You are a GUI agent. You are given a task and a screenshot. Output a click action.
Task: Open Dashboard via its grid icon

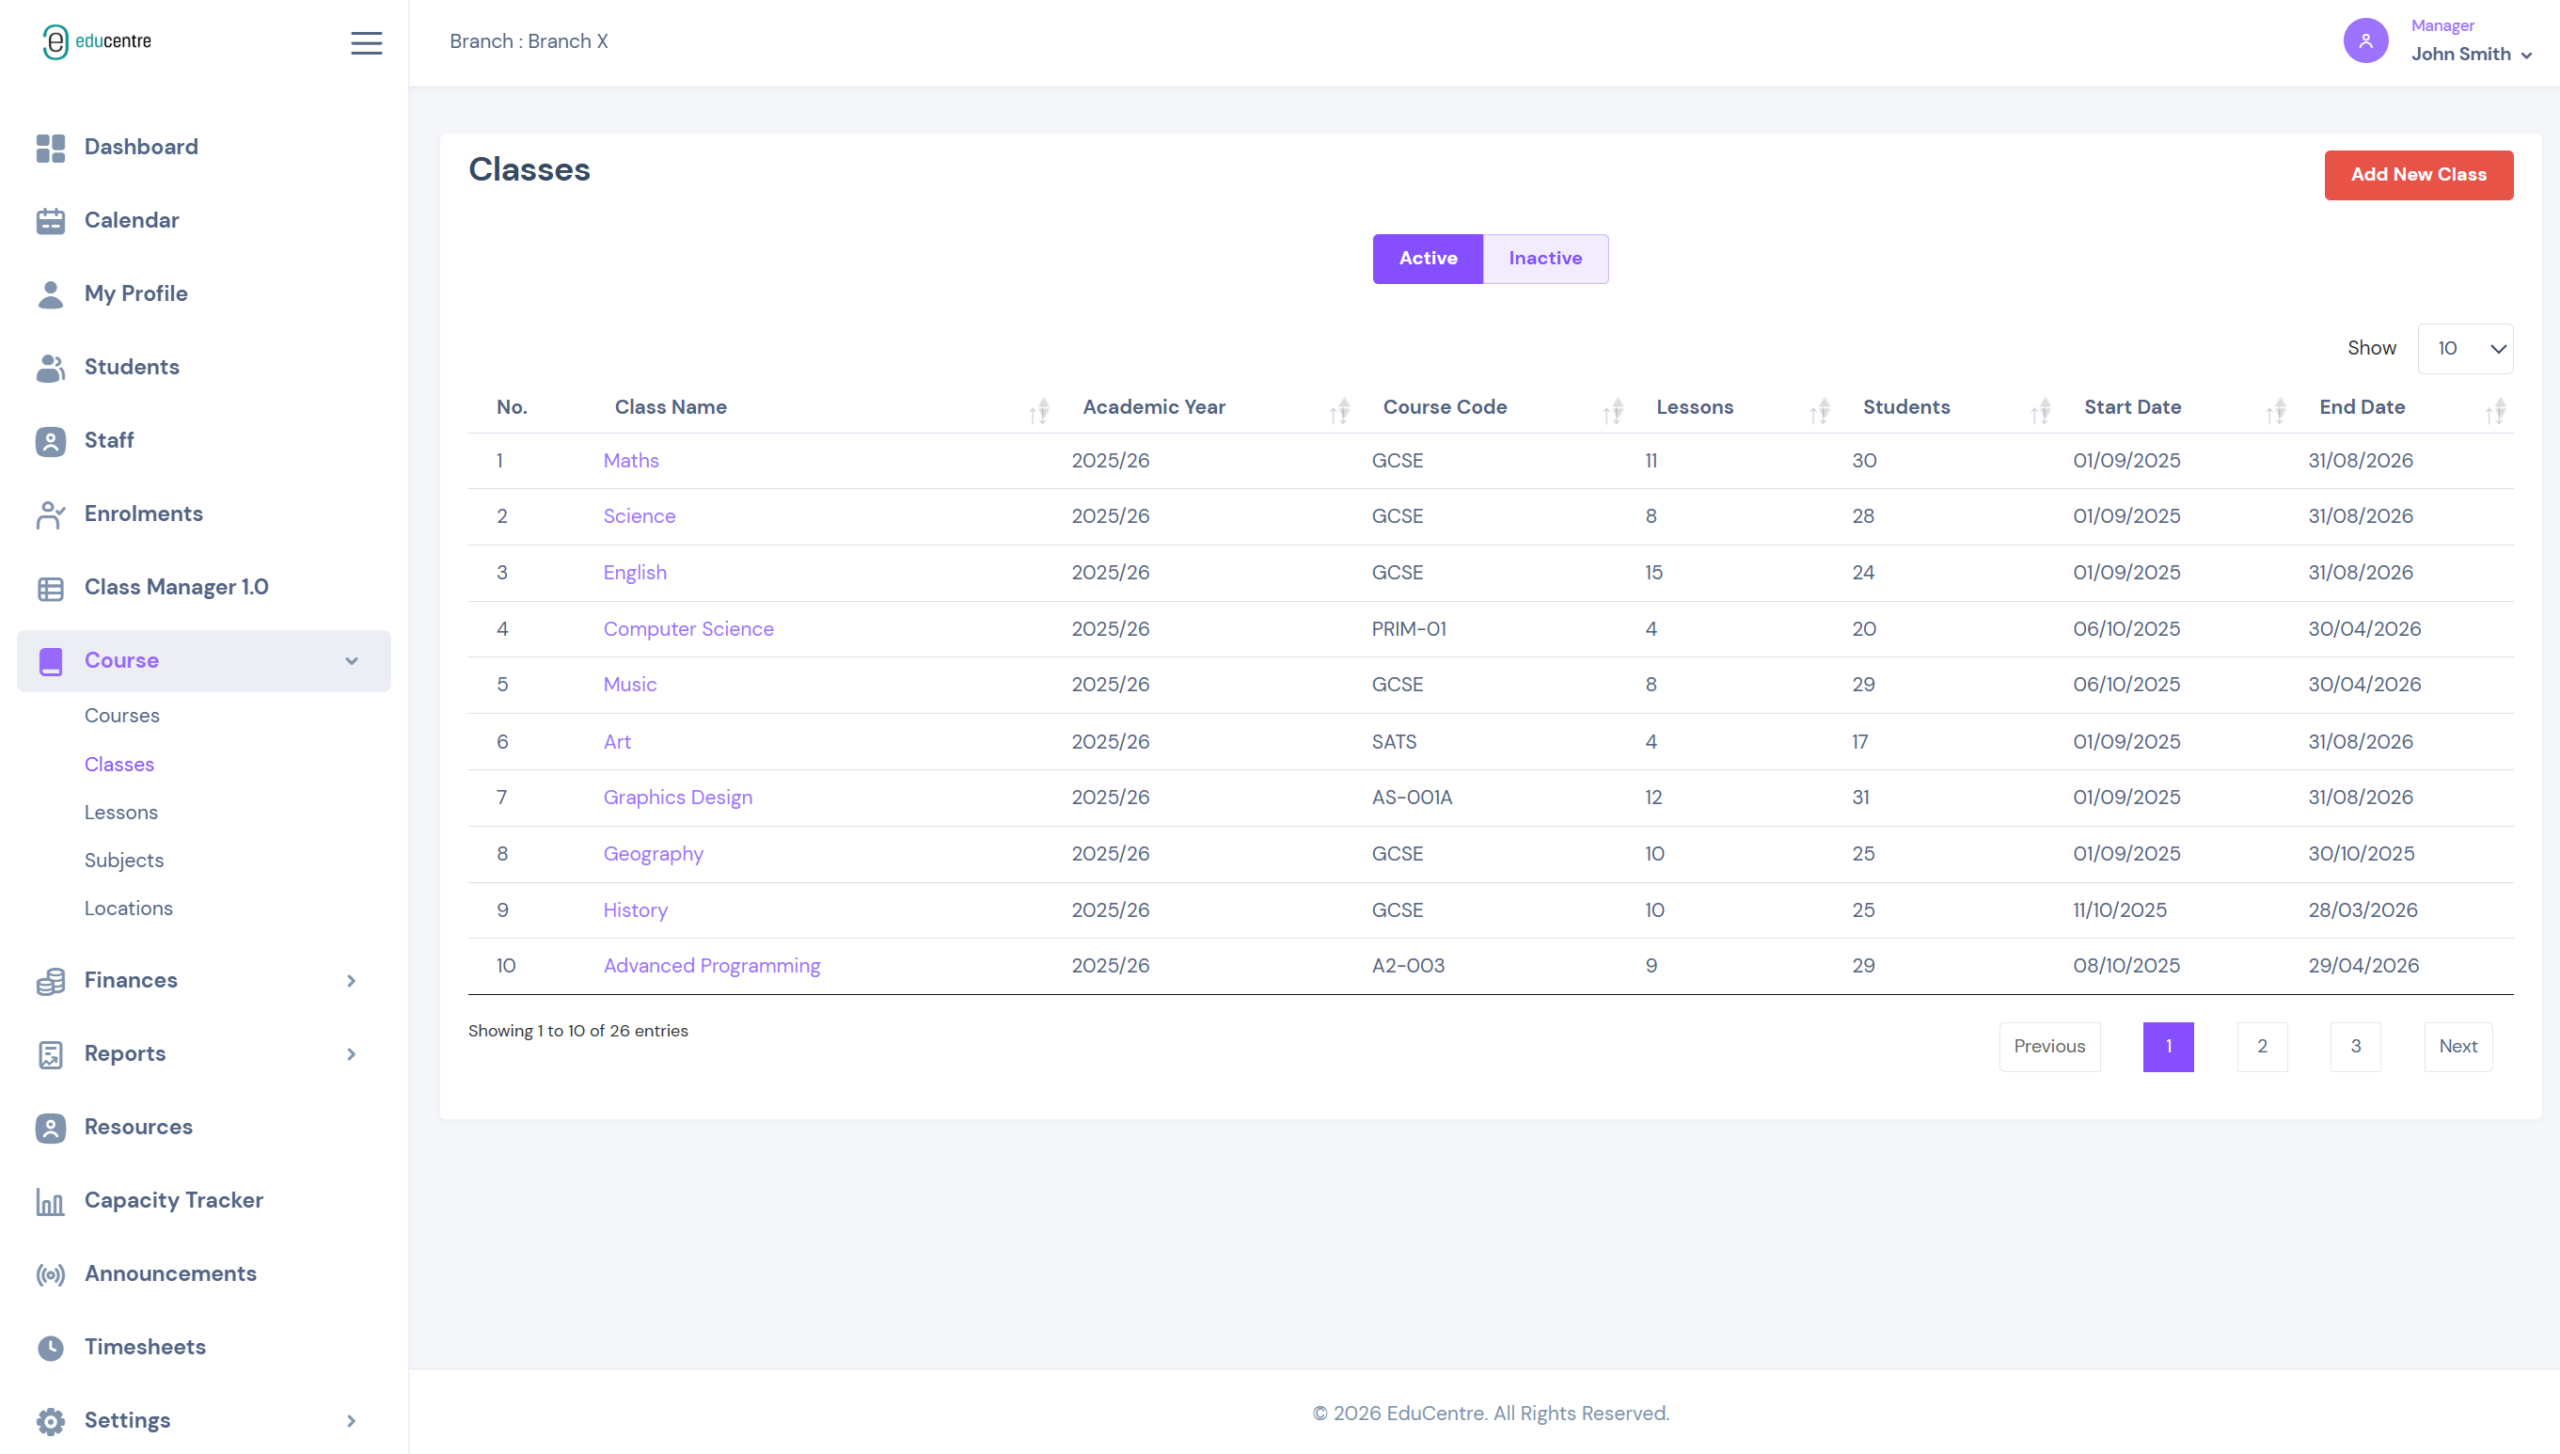pos(50,148)
